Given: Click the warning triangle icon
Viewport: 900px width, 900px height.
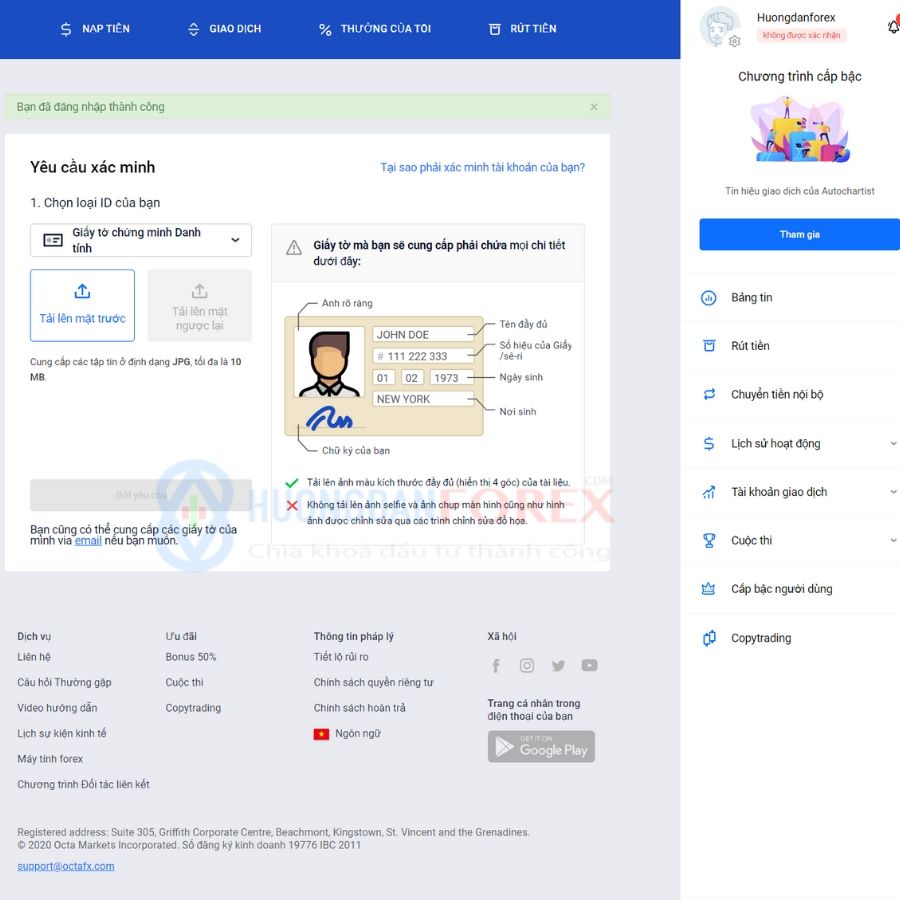Looking at the screenshot, I should [294, 248].
